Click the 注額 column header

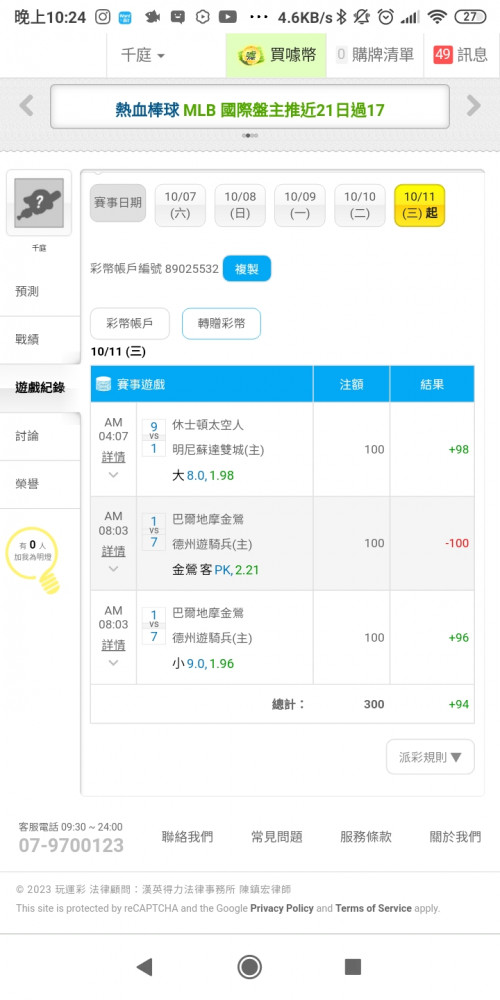tap(351, 384)
